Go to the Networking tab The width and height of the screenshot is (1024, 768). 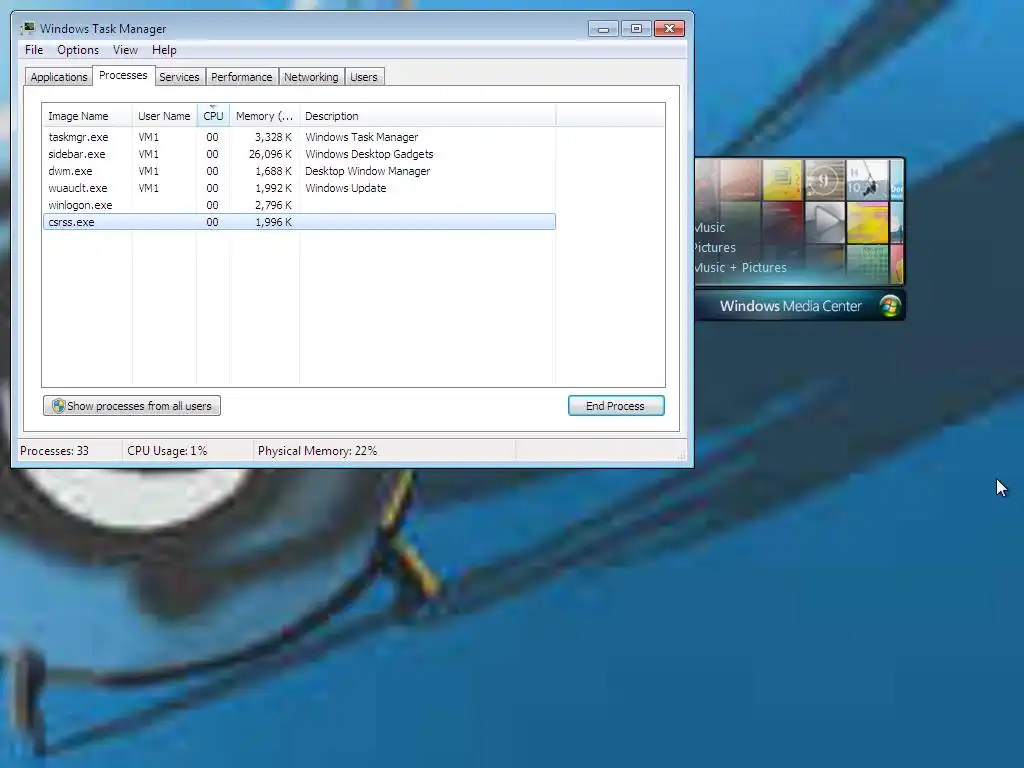coord(311,77)
